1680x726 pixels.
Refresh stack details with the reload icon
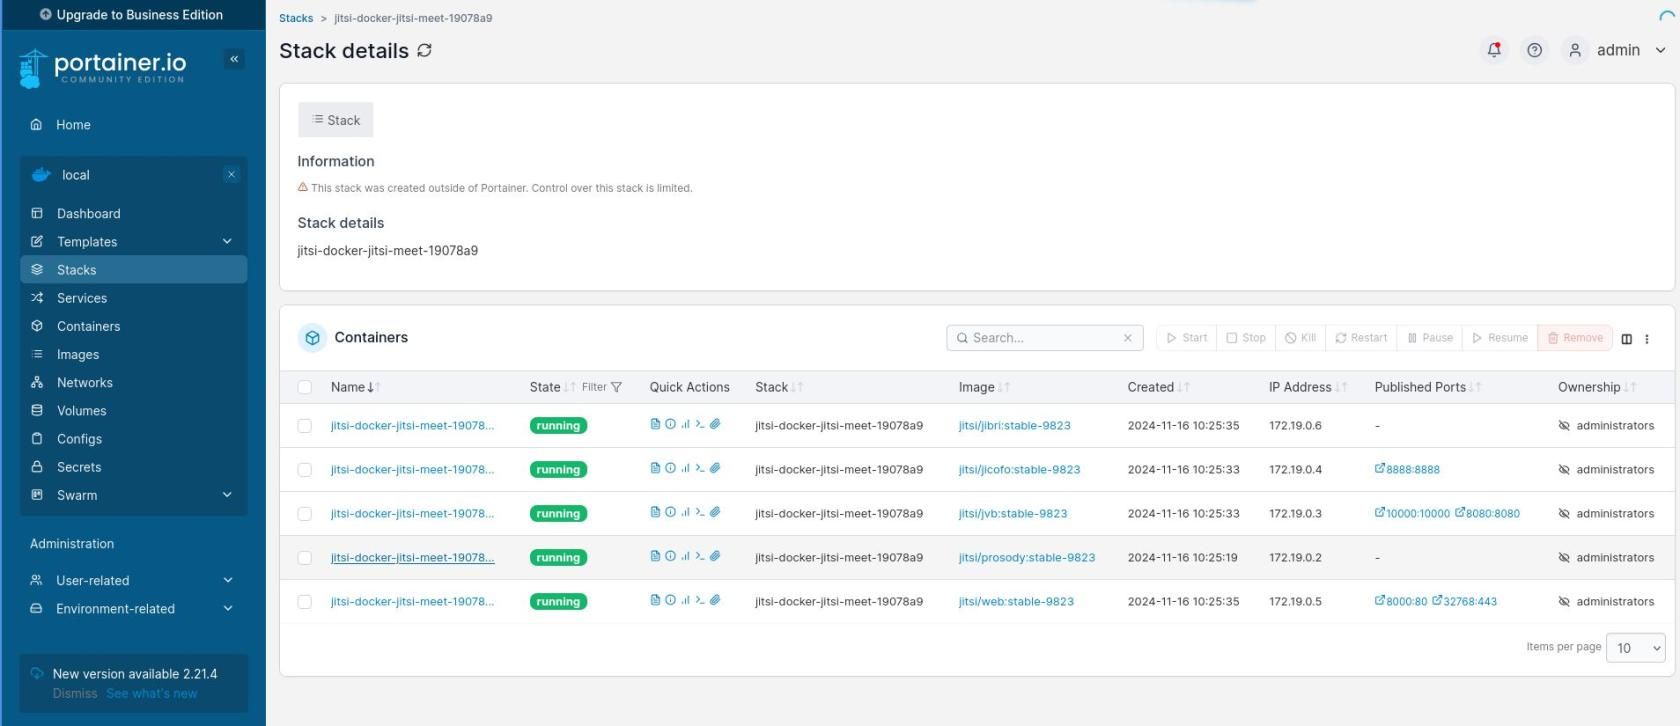(x=425, y=51)
